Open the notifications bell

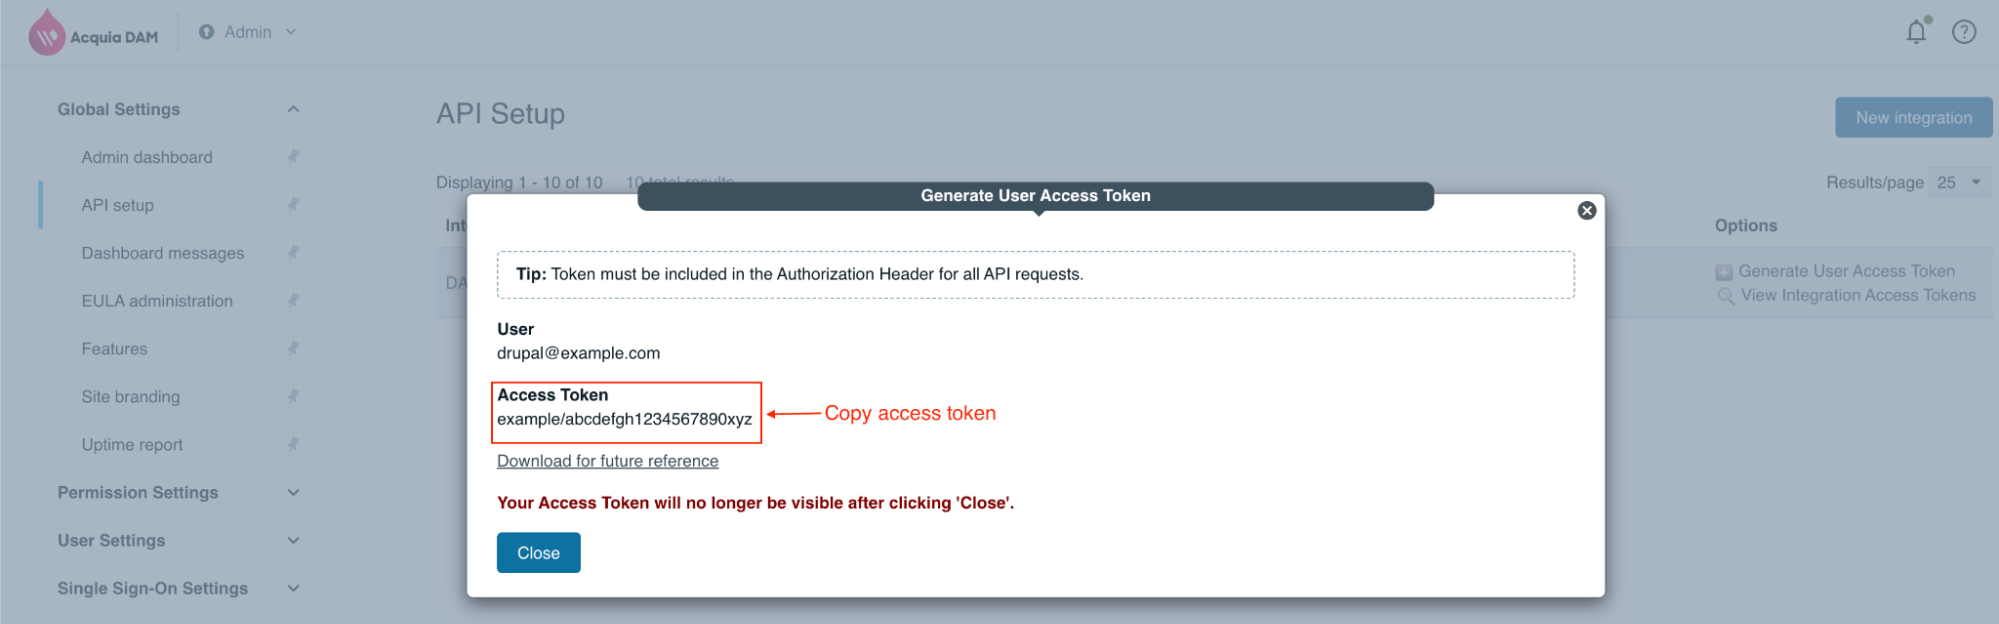(x=1916, y=32)
